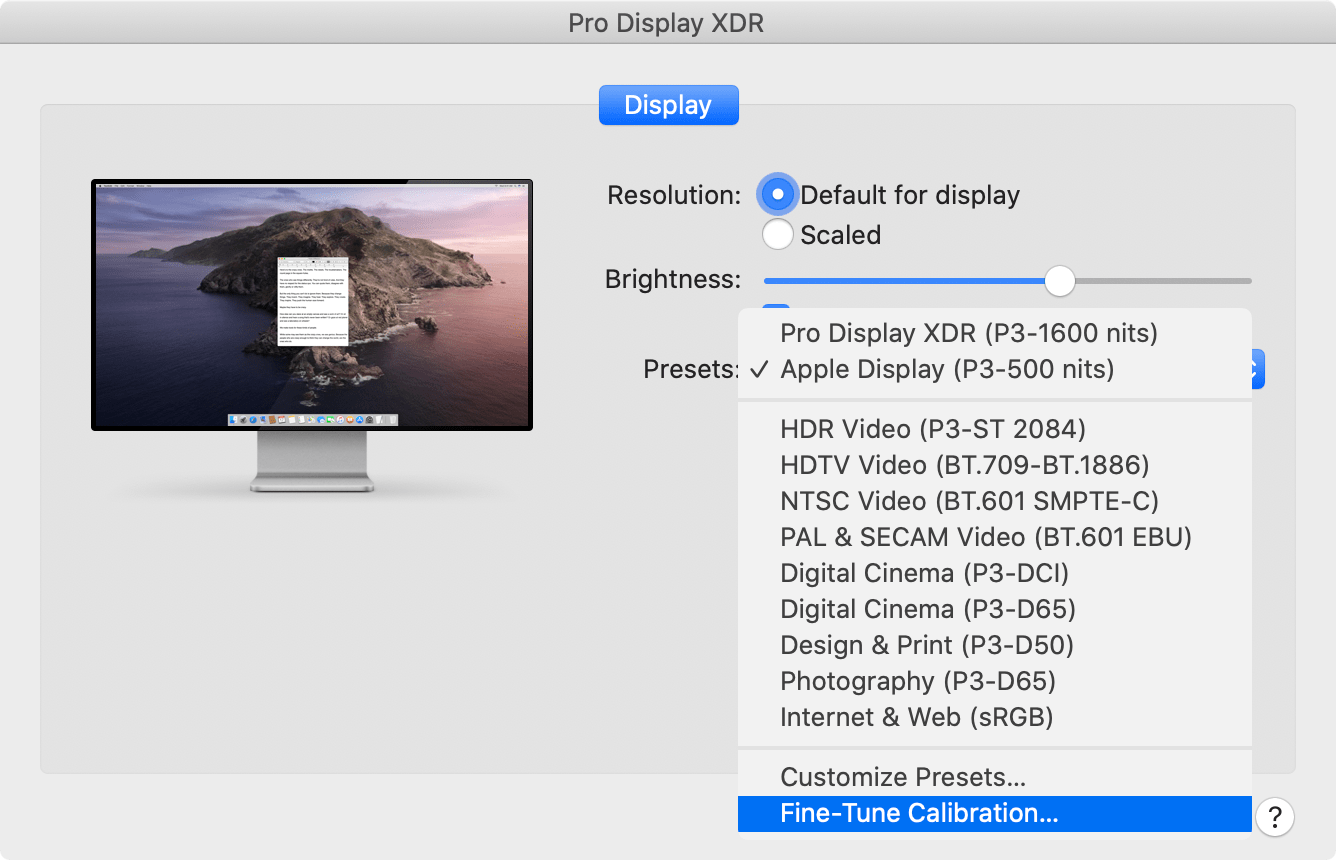
Task: Select the Default for display resolution option
Action: click(777, 194)
